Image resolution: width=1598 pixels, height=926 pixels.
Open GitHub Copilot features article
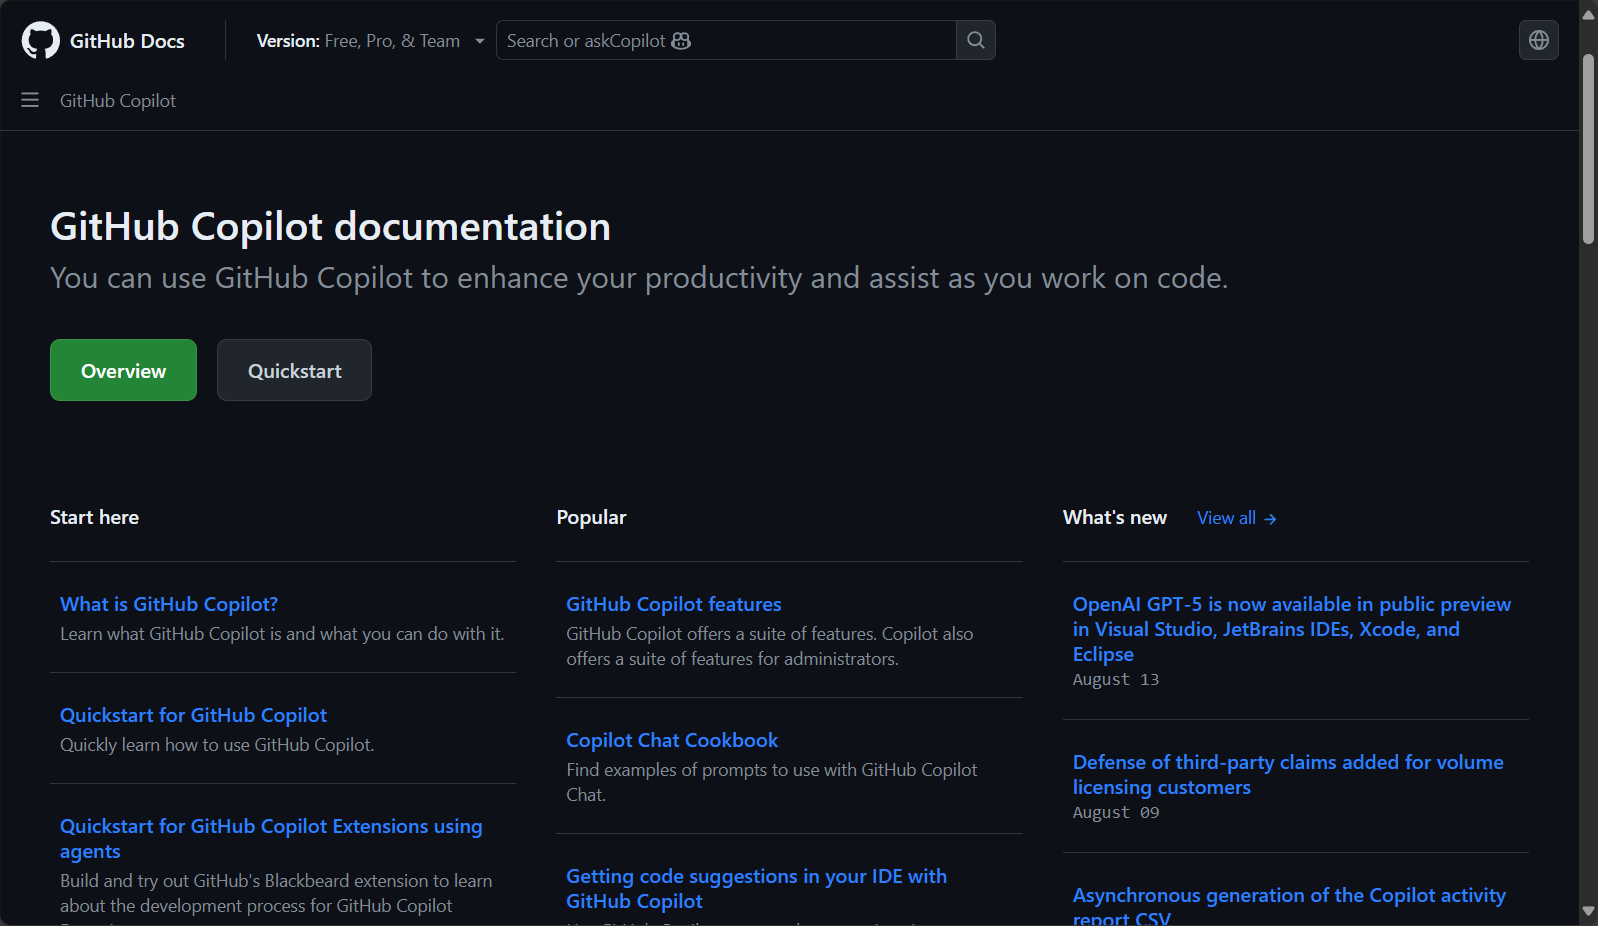pos(674,604)
